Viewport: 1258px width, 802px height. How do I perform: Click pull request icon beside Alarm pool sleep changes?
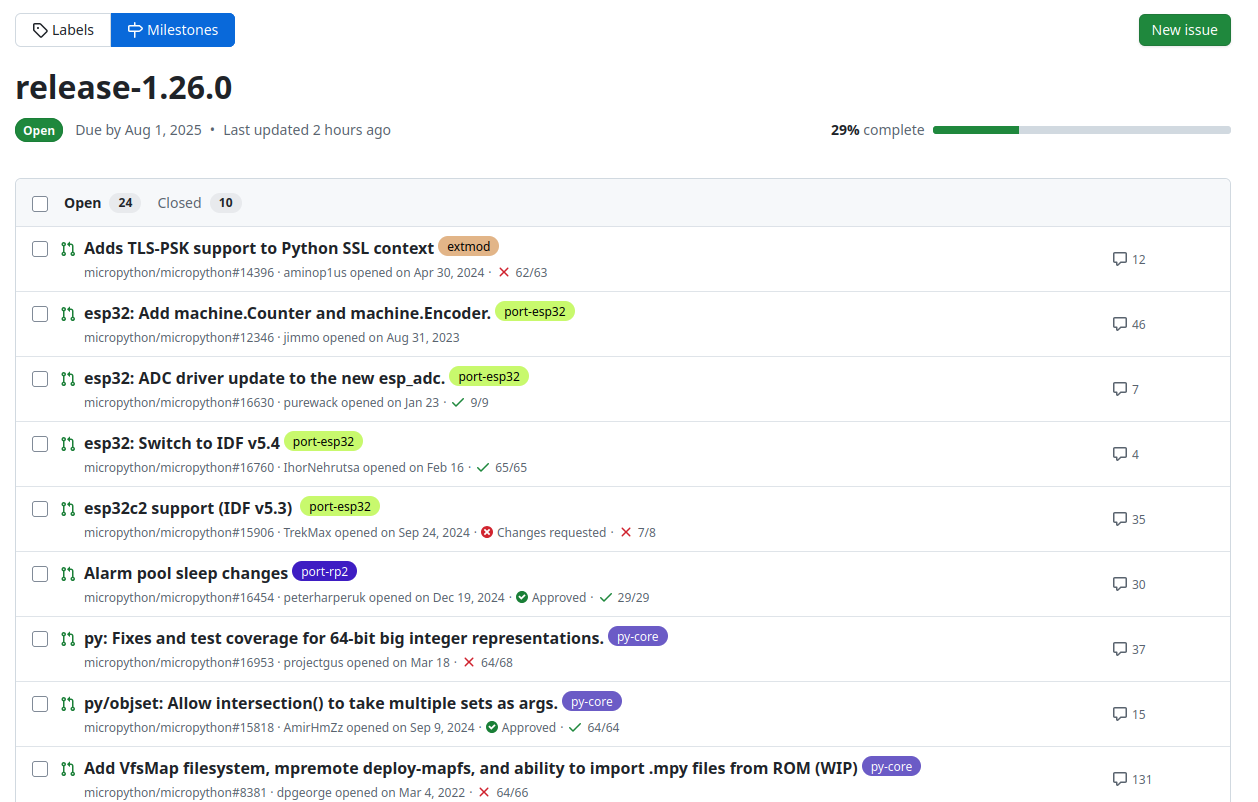click(x=68, y=574)
